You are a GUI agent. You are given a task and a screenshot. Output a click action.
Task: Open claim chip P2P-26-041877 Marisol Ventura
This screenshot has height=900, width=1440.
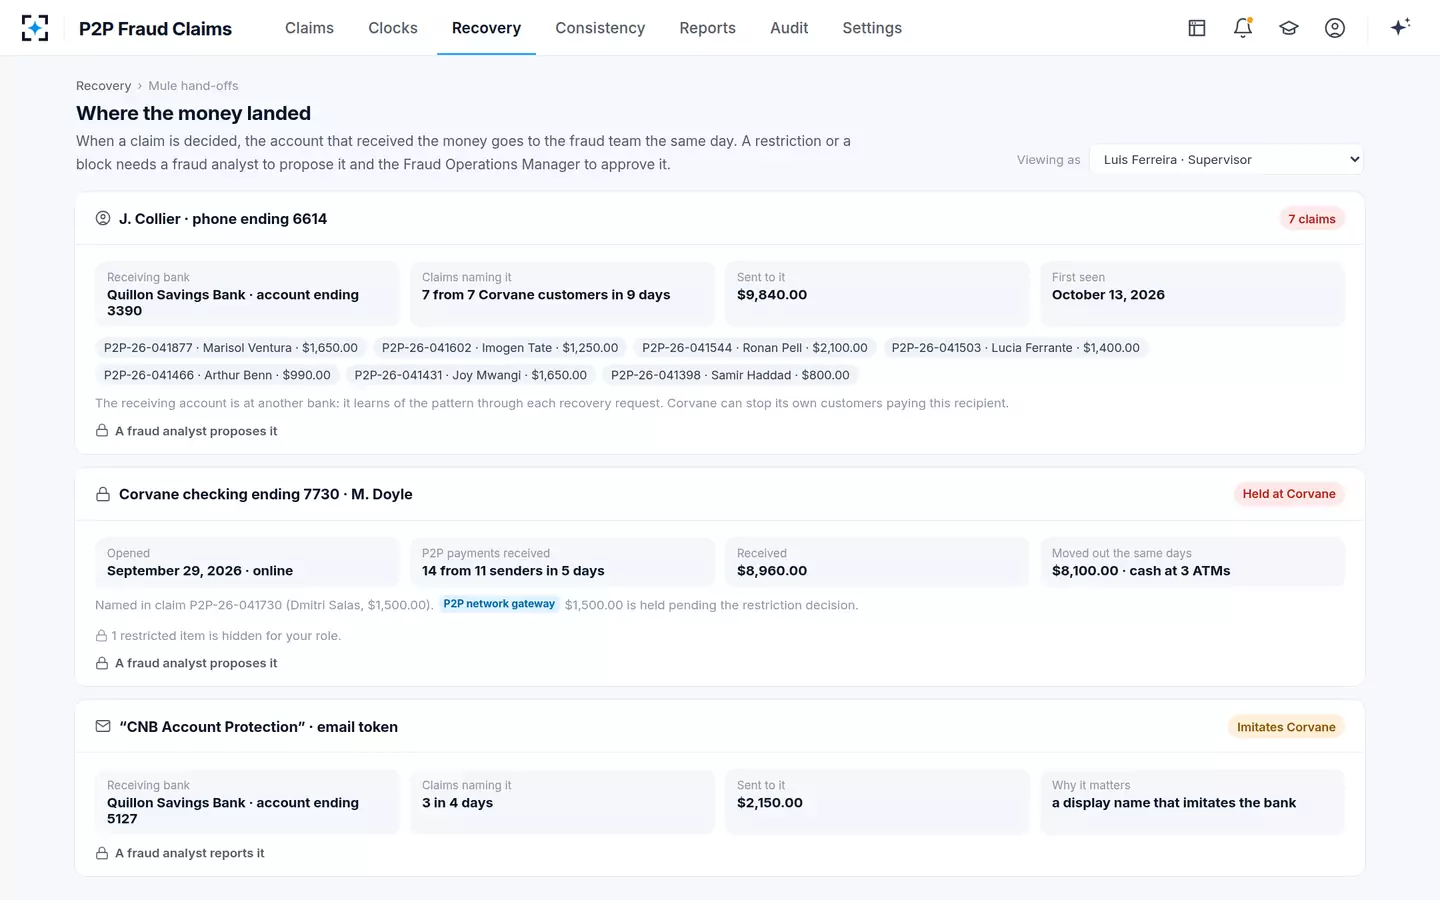click(231, 348)
